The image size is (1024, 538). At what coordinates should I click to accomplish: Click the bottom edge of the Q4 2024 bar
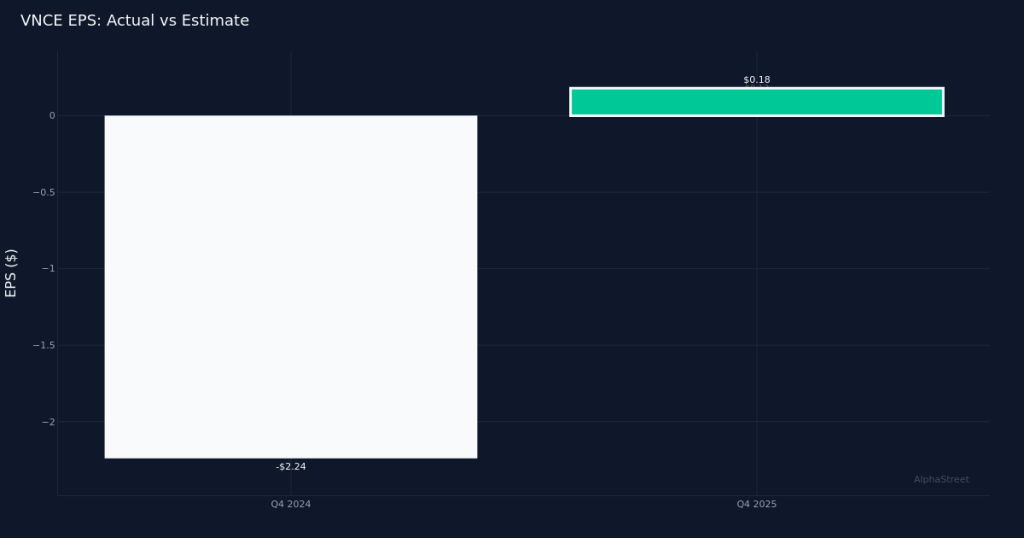(x=290, y=458)
